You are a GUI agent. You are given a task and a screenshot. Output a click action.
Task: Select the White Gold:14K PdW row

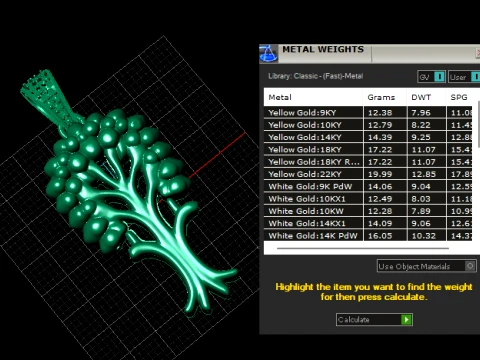(x=368, y=236)
